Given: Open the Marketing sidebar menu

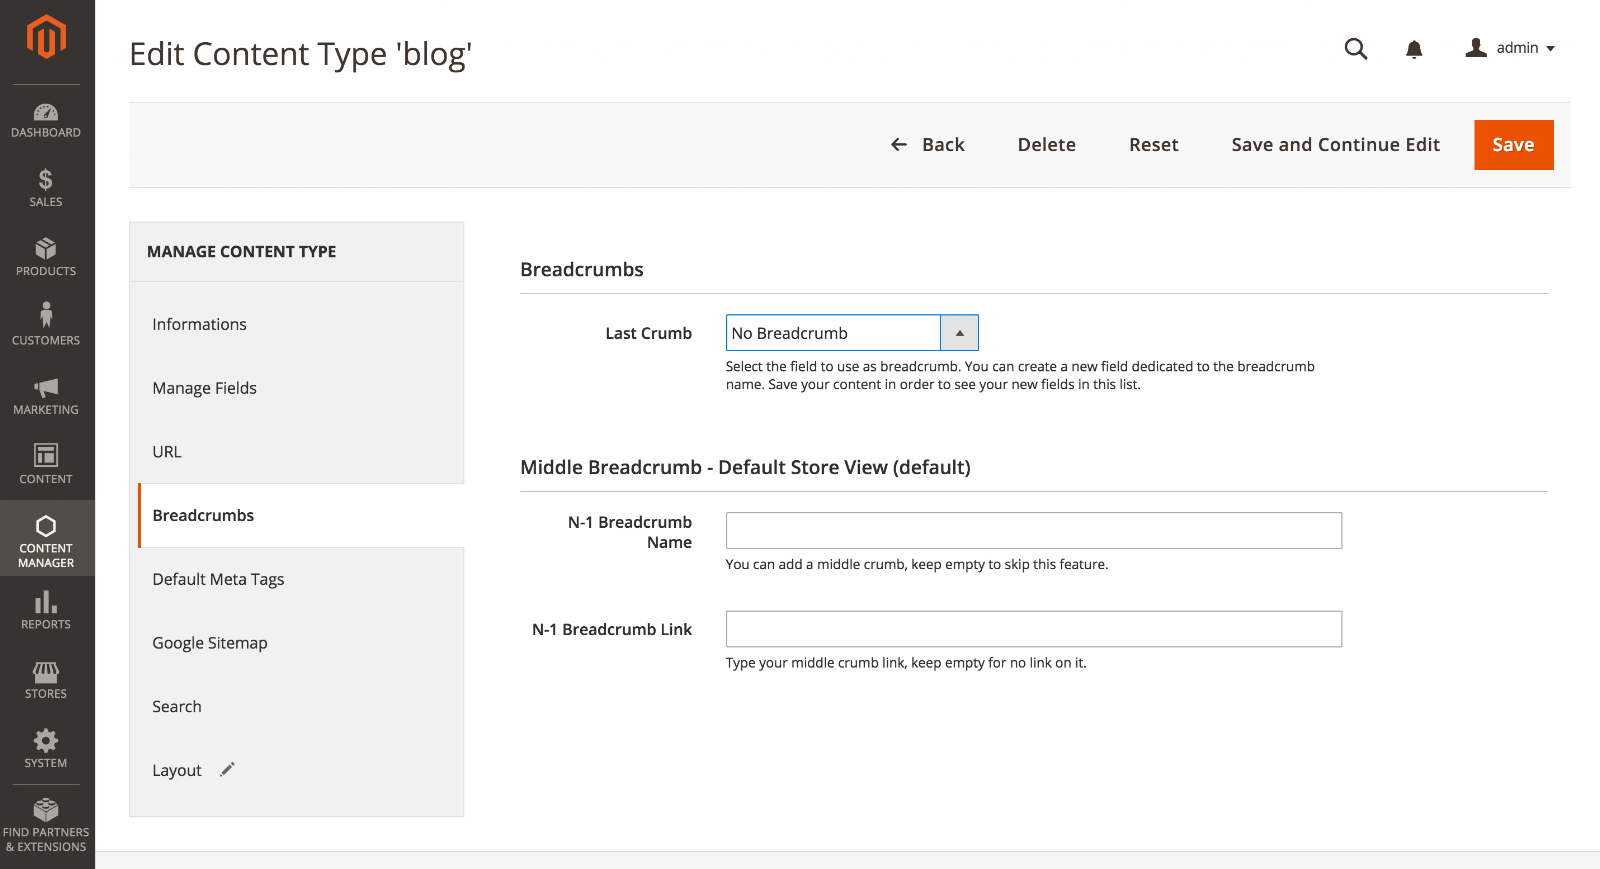Looking at the screenshot, I should (x=46, y=396).
